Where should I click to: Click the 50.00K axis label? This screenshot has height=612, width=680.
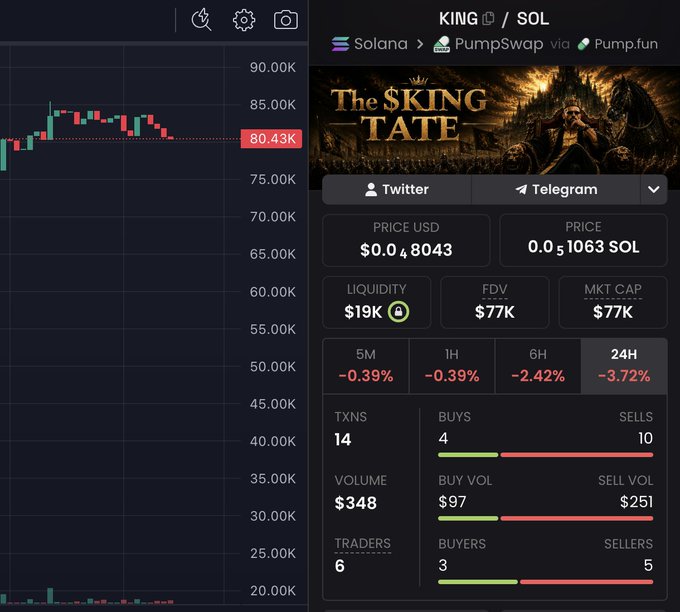tap(273, 367)
